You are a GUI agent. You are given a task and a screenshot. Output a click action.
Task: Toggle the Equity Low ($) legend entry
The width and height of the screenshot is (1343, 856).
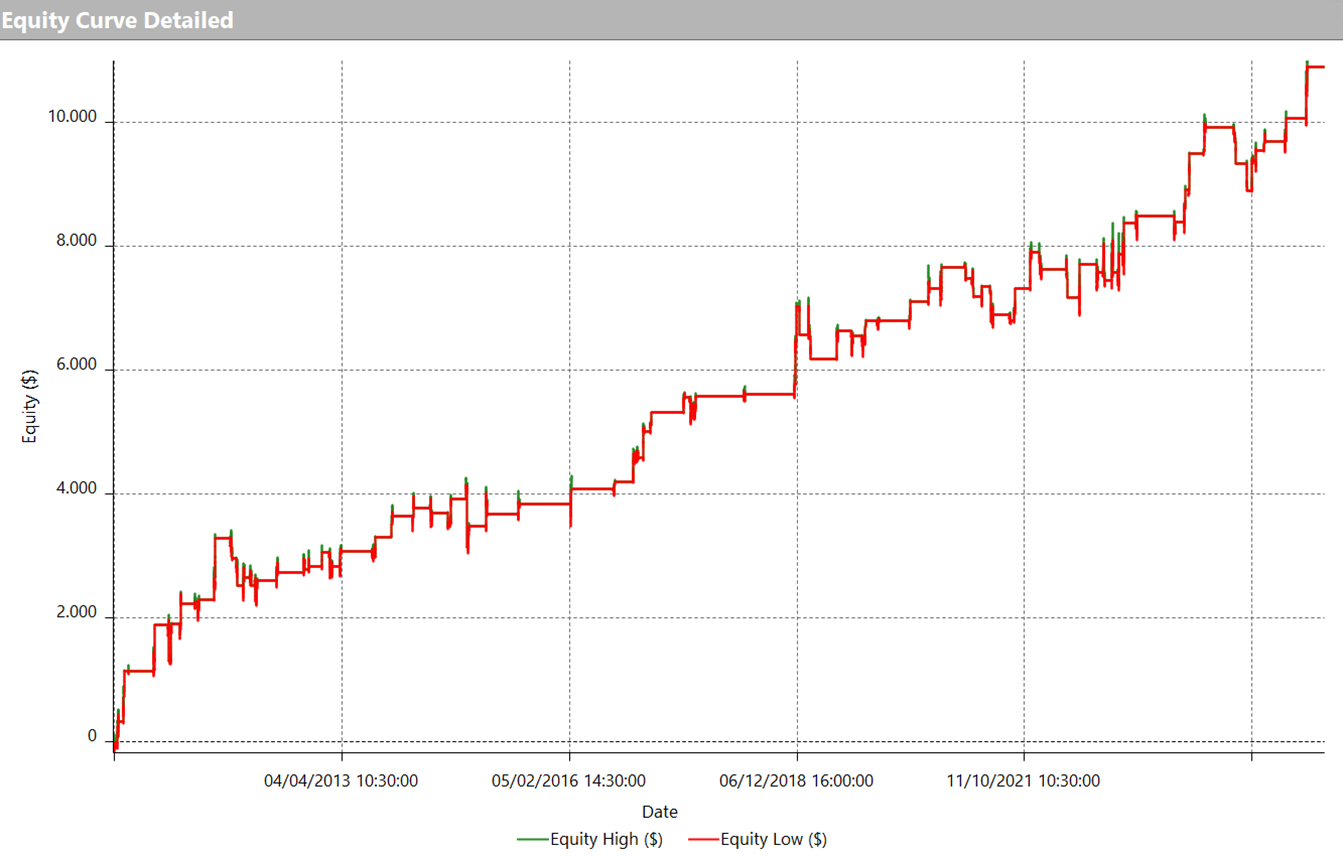[773, 839]
